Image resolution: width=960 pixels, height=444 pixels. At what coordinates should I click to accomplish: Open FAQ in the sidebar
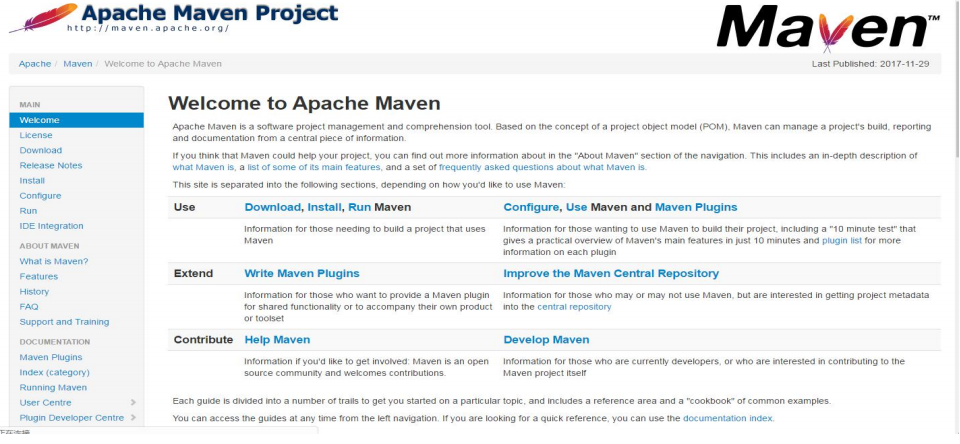29,307
